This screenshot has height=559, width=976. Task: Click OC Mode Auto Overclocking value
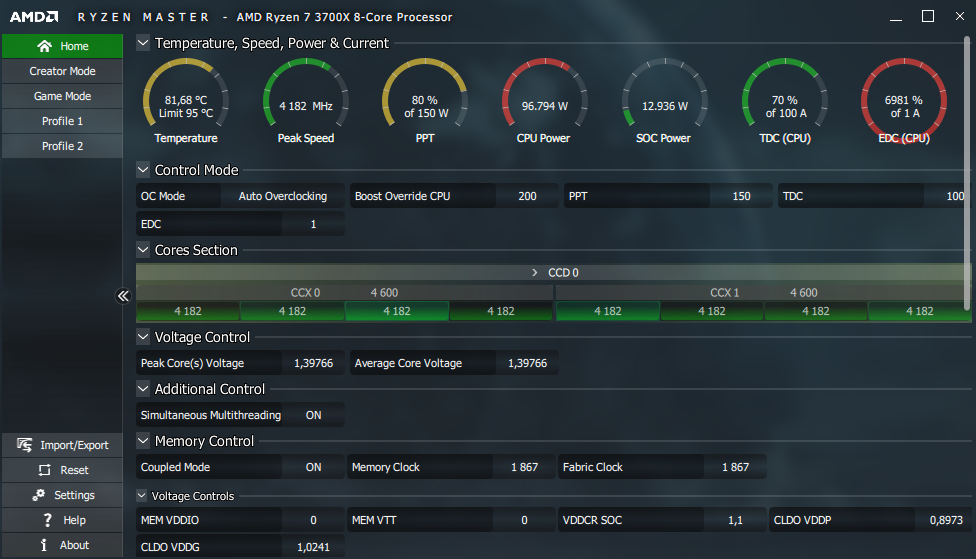click(283, 196)
